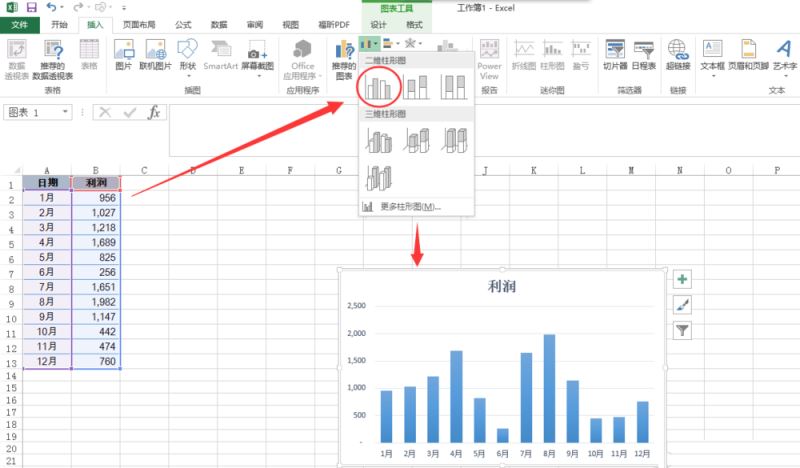This screenshot has height=468, width=800.
Task: Select the 3-D 100% stacked column option
Action: pyautogui.click(x=454, y=141)
